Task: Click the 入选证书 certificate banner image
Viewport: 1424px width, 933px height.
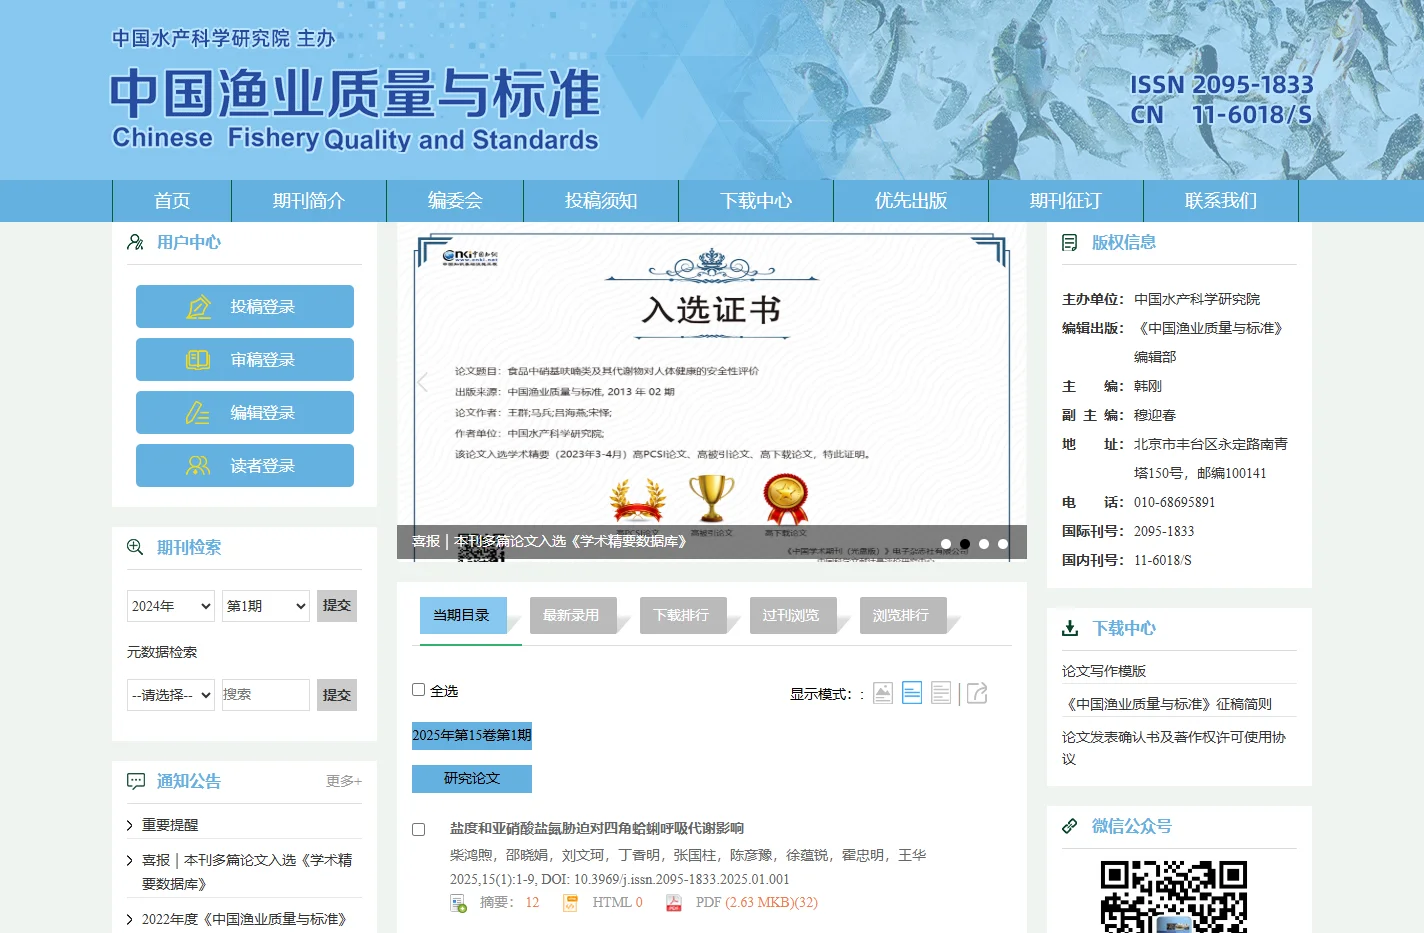Action: pyautogui.click(x=712, y=392)
